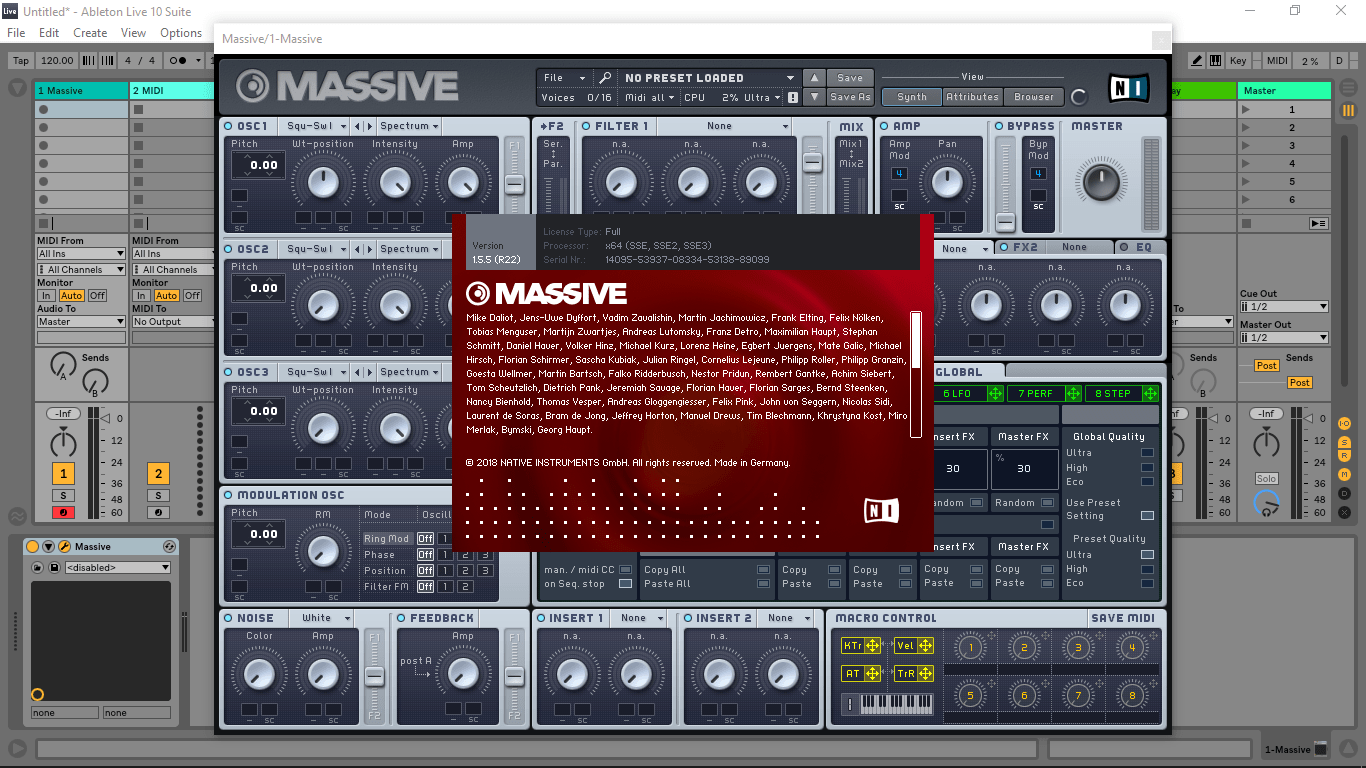This screenshot has width=1366, height=768.
Task: Click the wrench icon on Massive device
Action: point(64,547)
